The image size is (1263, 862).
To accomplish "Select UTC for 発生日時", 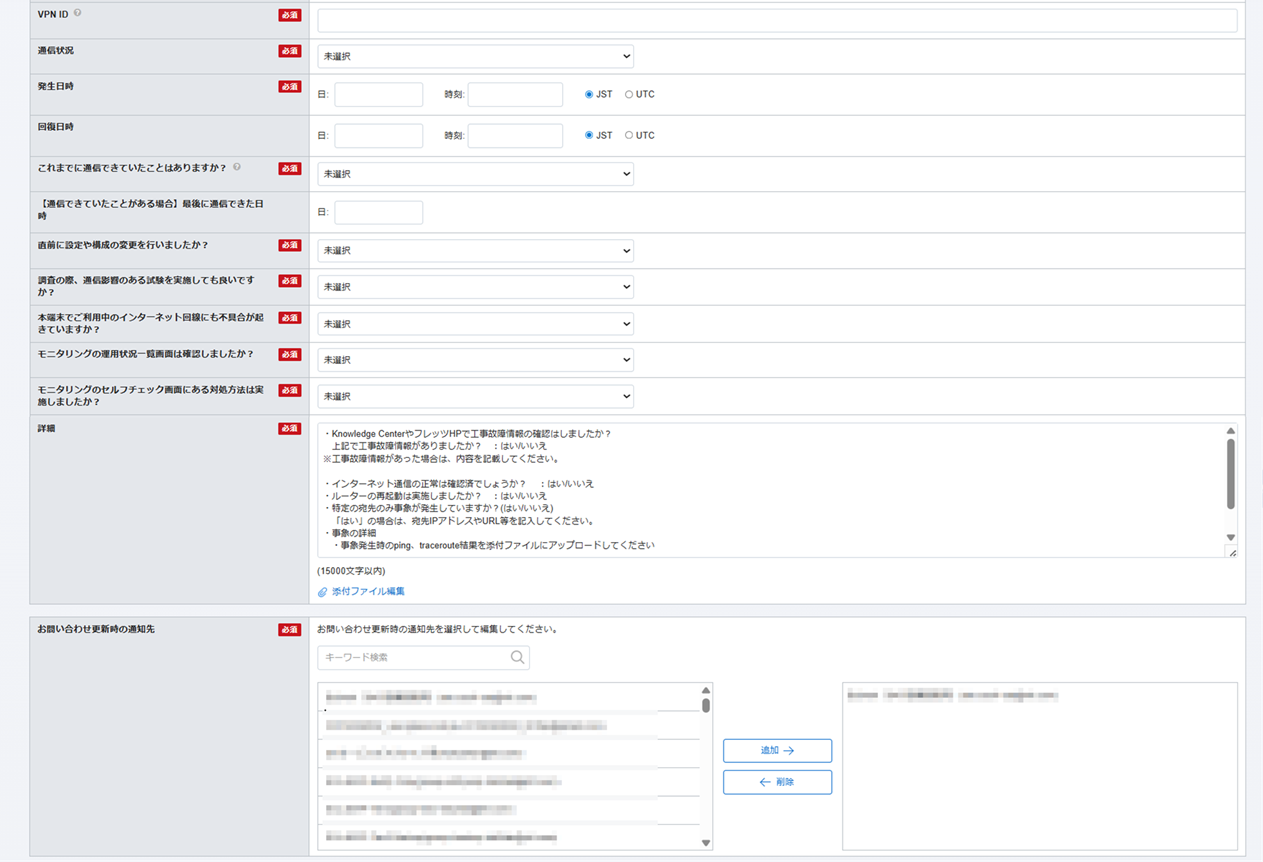I will pyautogui.click(x=629, y=95).
